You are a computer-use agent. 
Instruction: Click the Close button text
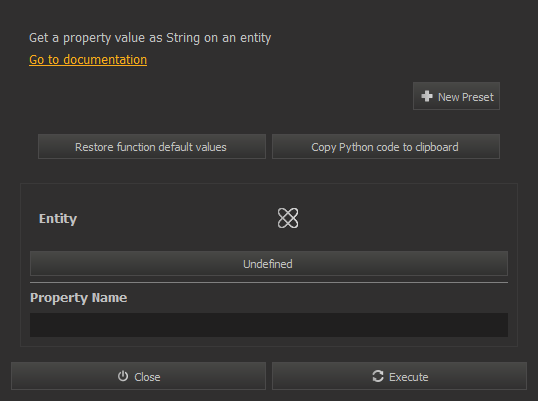147,377
